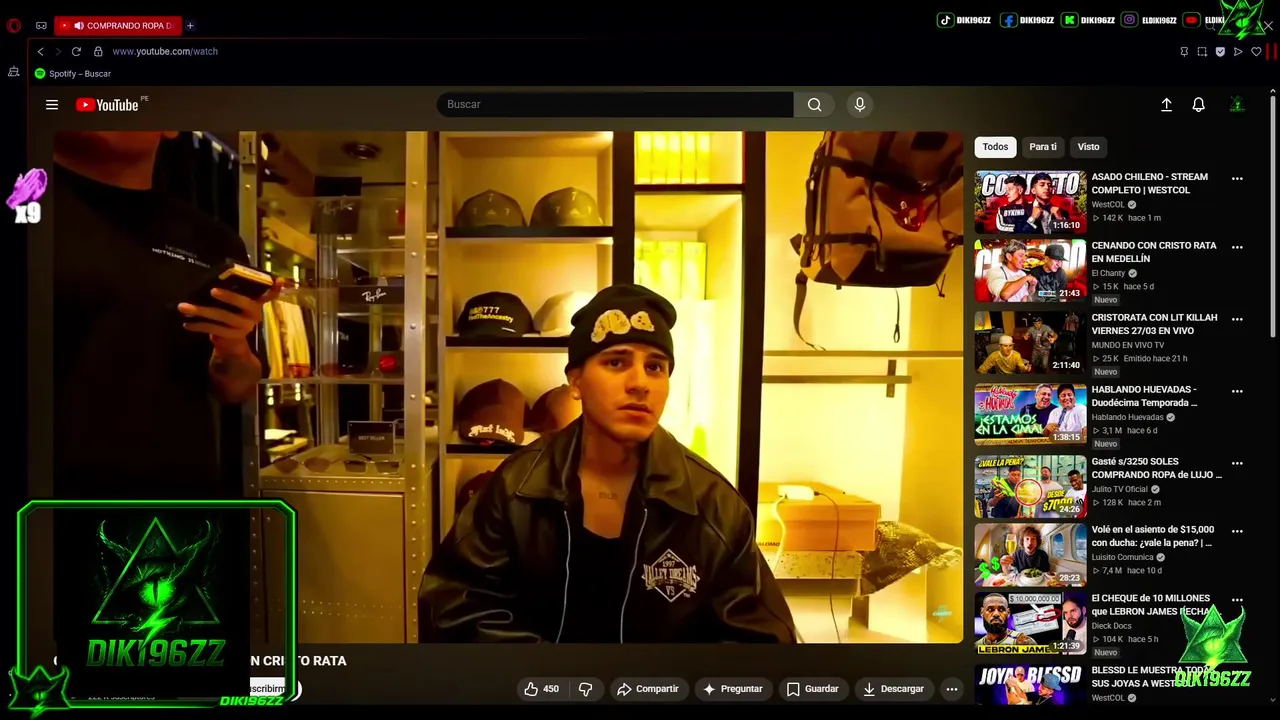Click the Preguntar button
Image resolution: width=1280 pixels, height=720 pixels.
(733, 689)
